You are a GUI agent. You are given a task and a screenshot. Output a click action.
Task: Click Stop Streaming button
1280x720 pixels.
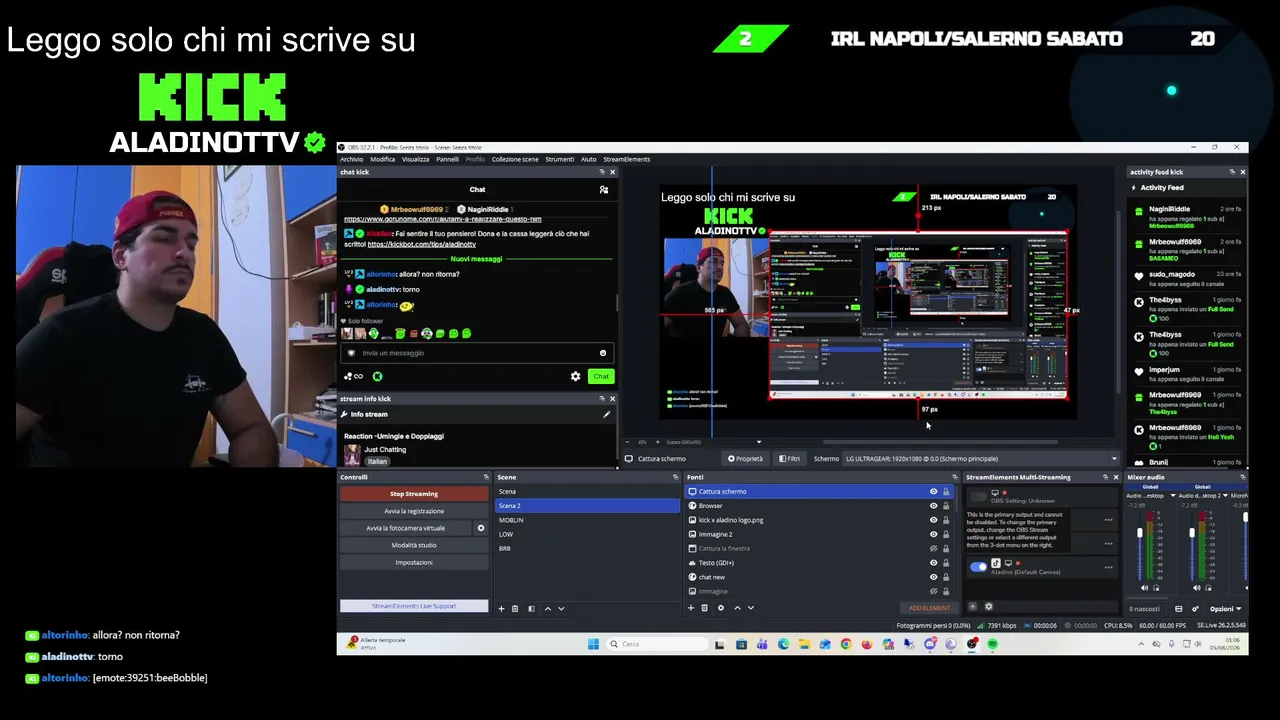414,494
